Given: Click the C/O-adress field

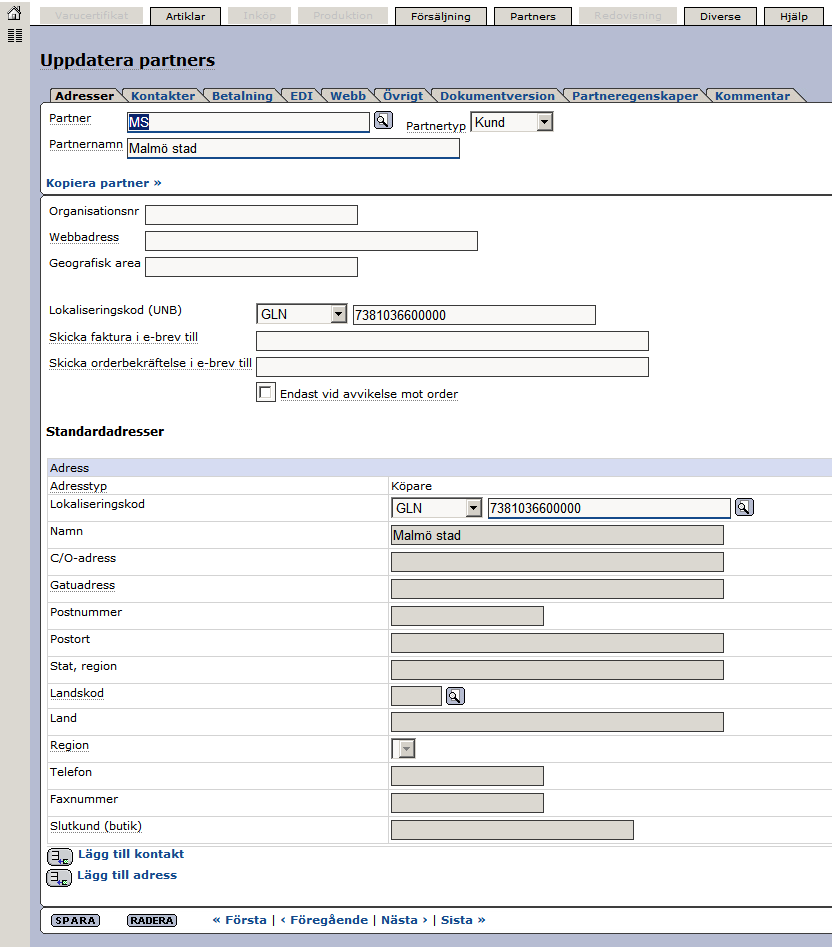Looking at the screenshot, I should point(557,562).
